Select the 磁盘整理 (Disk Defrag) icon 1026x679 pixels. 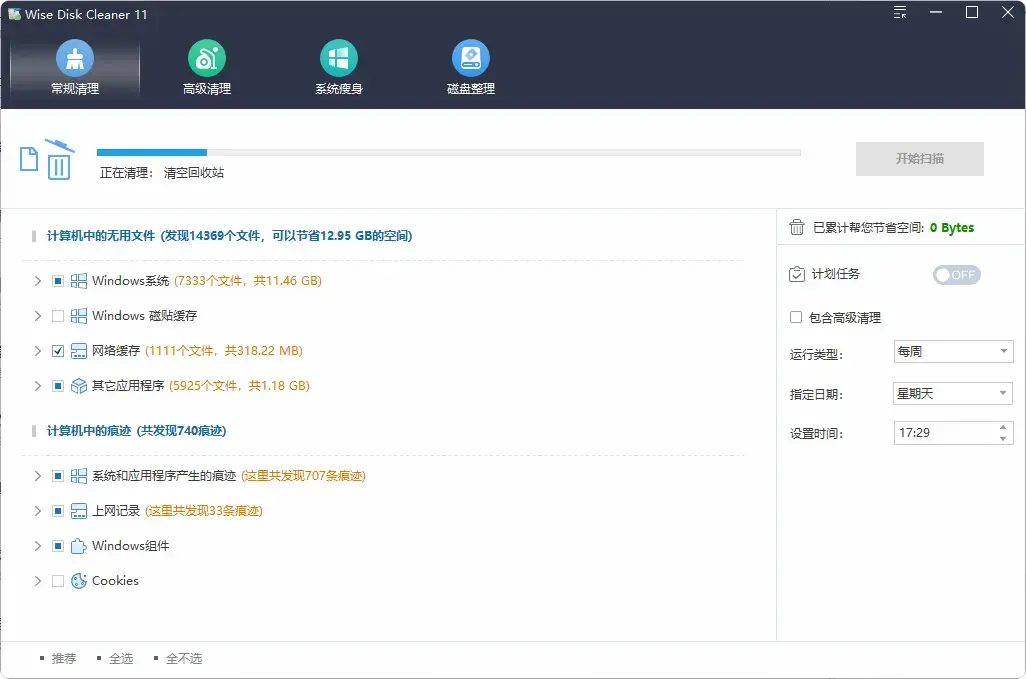470,58
